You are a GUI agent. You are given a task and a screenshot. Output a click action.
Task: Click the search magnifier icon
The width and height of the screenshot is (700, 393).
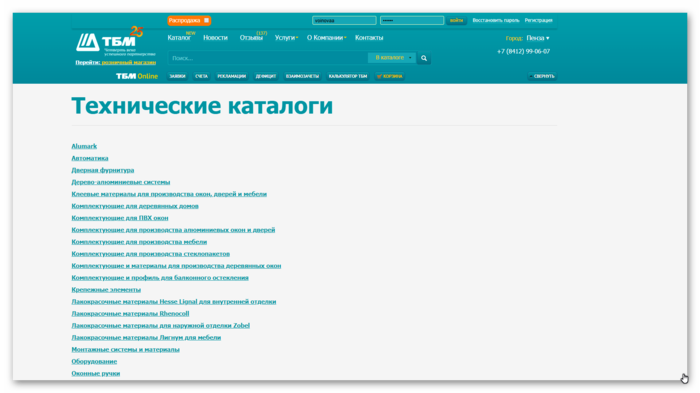tap(424, 58)
